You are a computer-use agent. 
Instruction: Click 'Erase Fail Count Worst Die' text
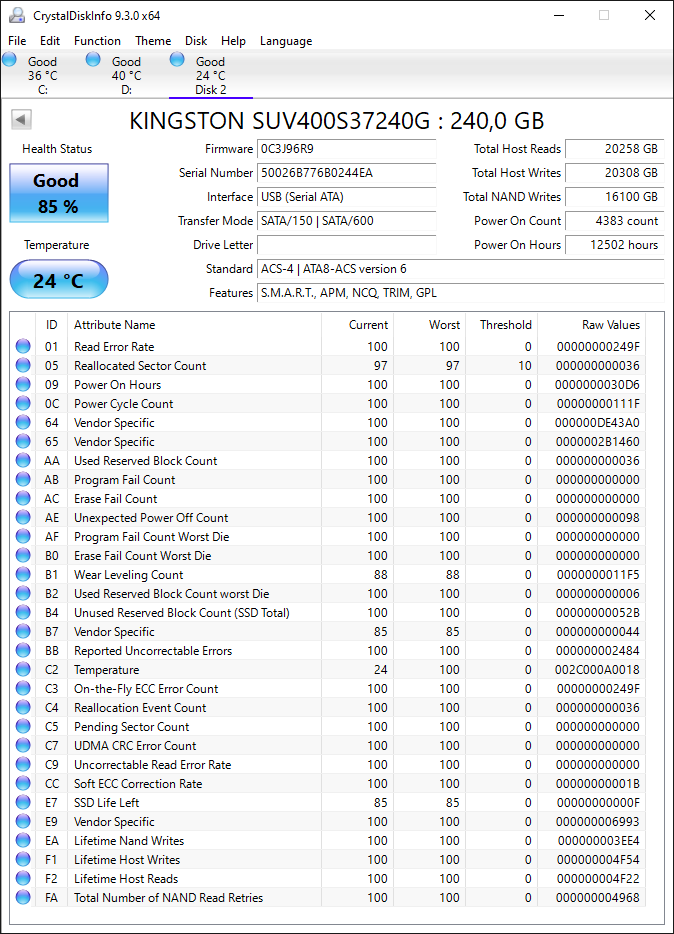[x=142, y=556]
